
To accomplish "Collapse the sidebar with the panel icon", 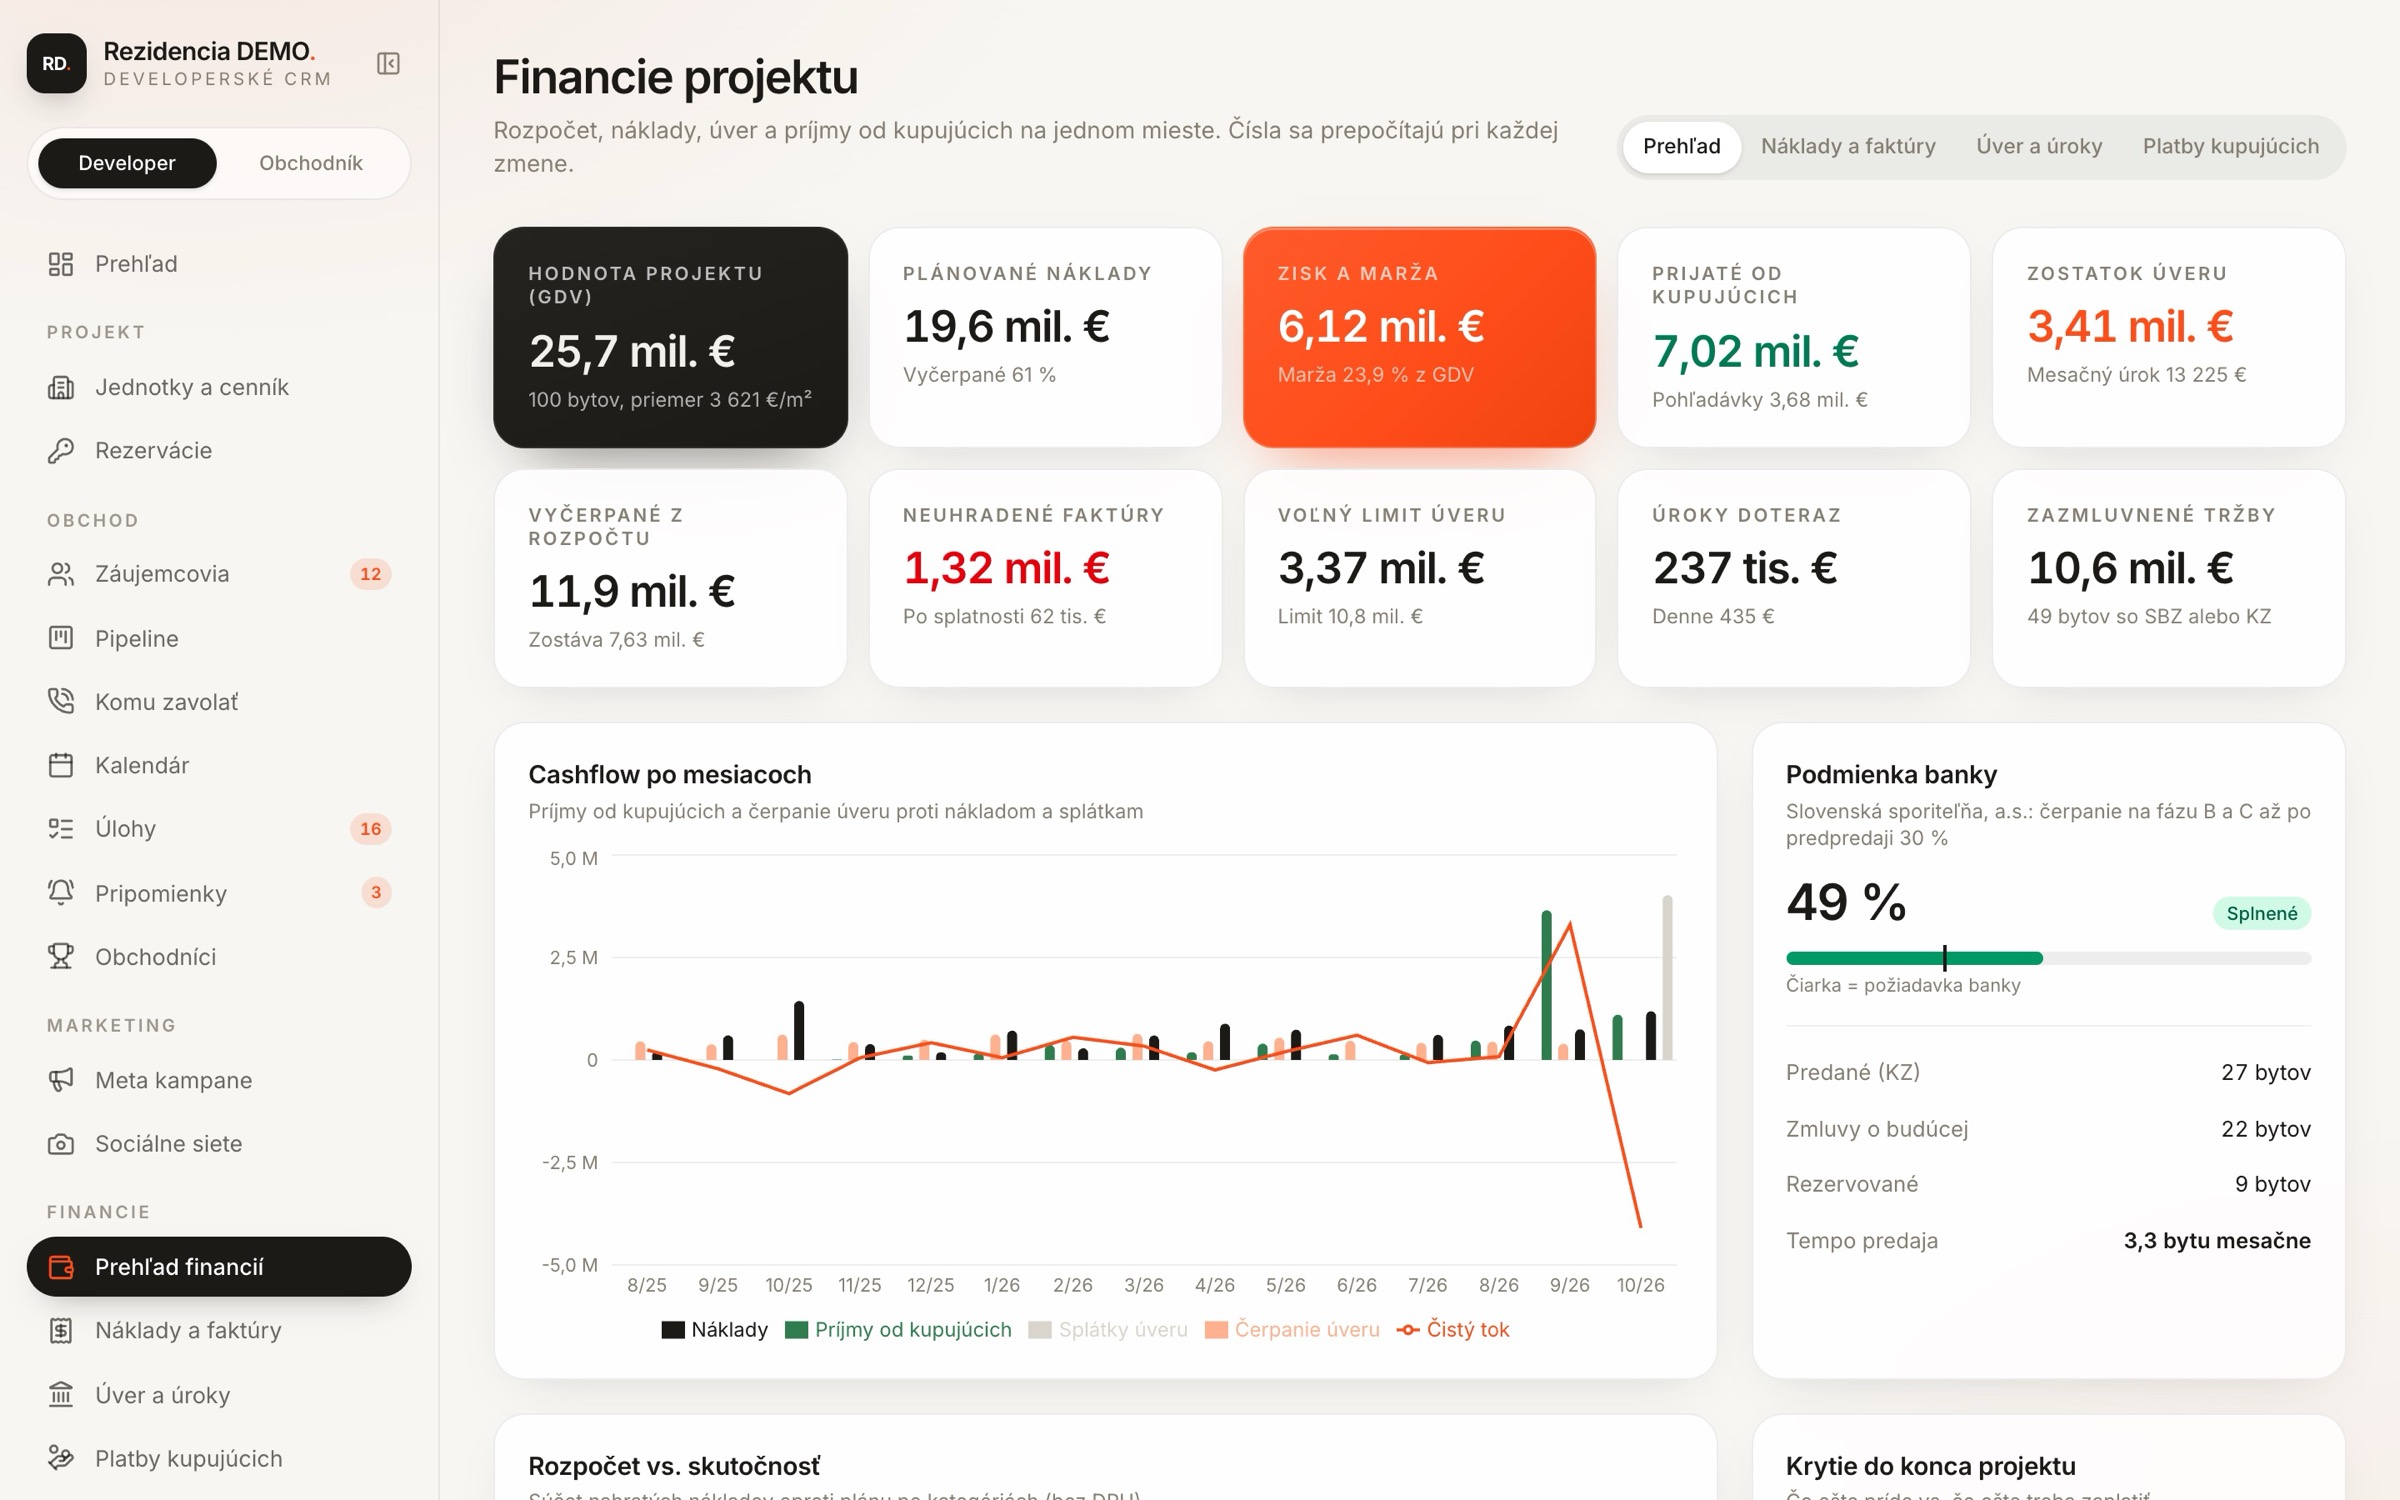I will pos(388,64).
